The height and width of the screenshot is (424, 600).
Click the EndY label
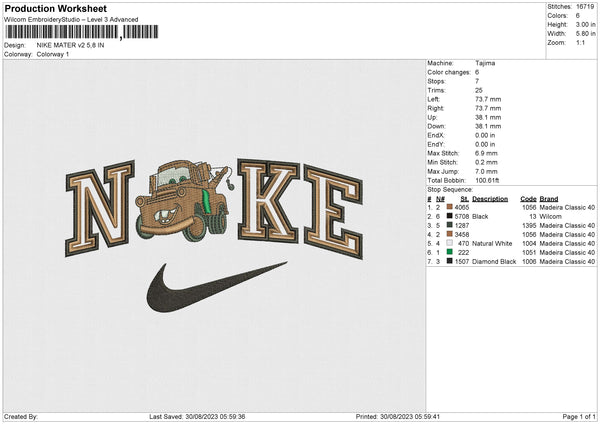[436, 144]
